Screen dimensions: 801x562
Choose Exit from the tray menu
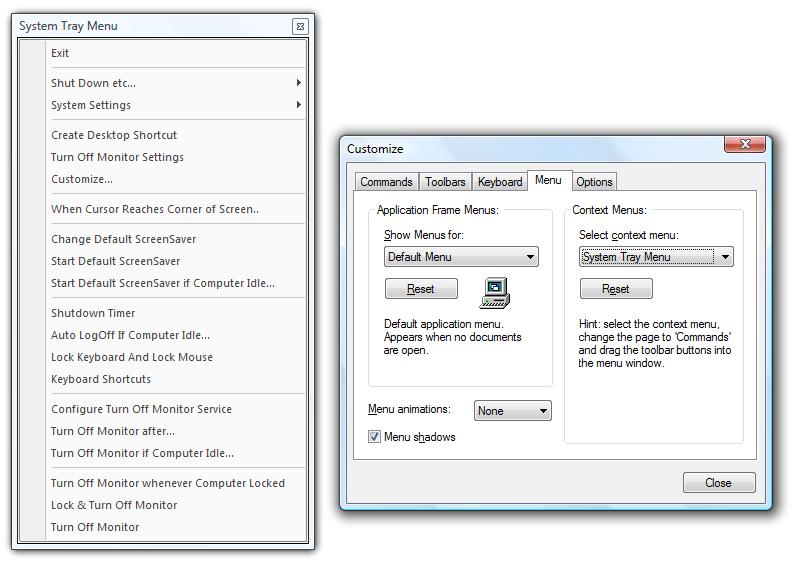(x=61, y=53)
